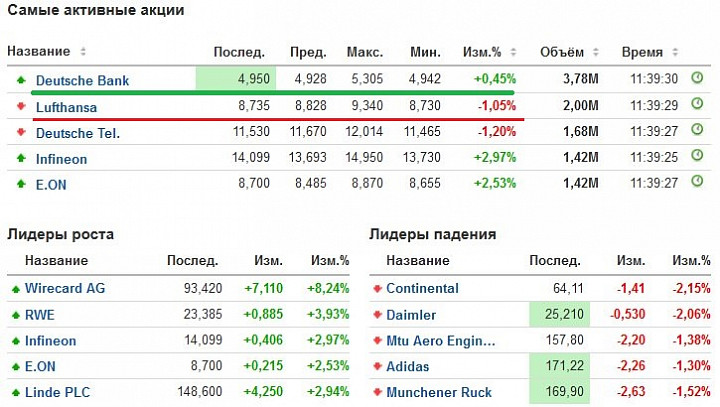Screen dimensions: 720x407
Task: Click the highlighted 4,950 last price cell
Action: [236, 79]
